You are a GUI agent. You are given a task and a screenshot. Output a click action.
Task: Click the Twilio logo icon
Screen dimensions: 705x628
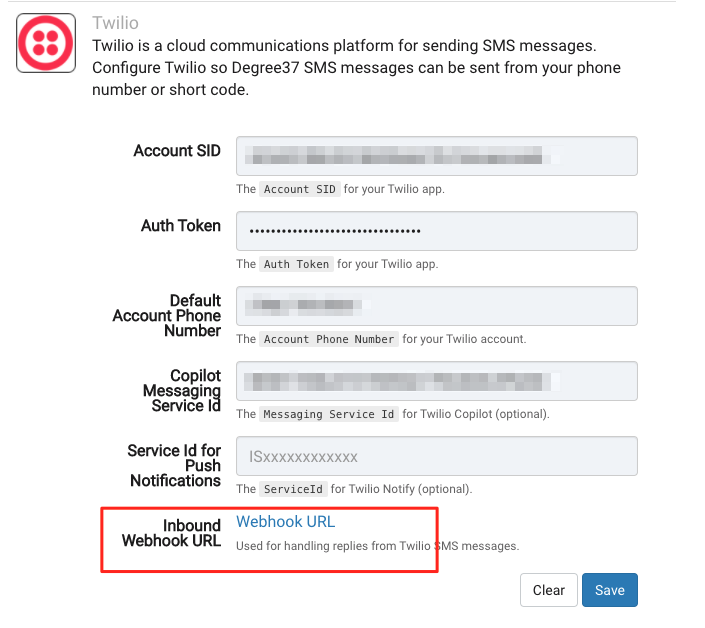46,43
